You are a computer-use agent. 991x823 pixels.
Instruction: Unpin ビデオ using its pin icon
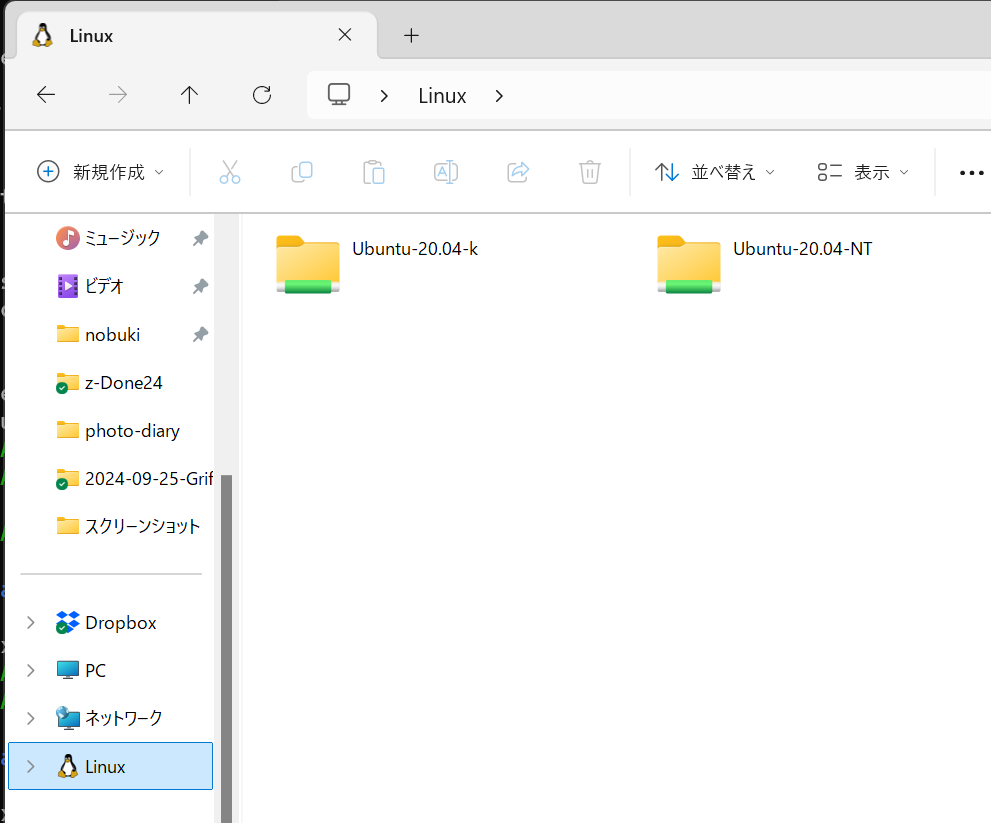click(200, 286)
